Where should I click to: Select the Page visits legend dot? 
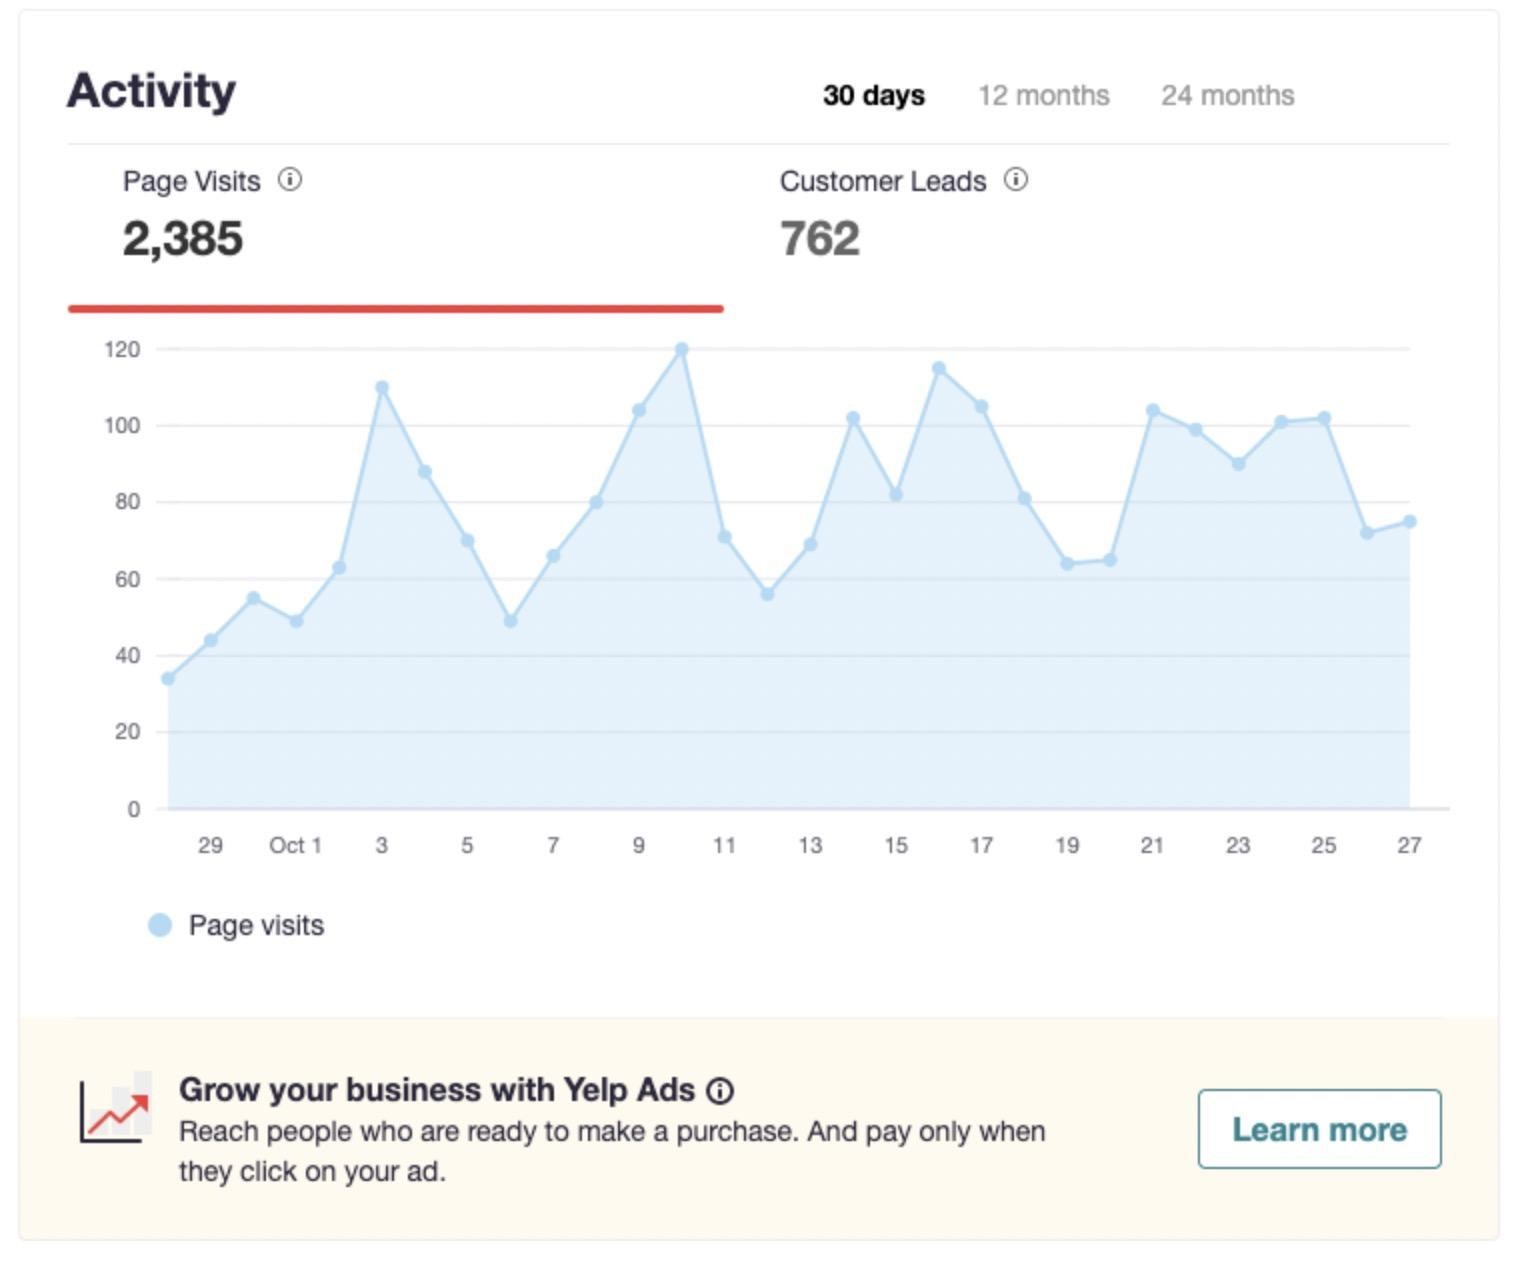coord(158,923)
